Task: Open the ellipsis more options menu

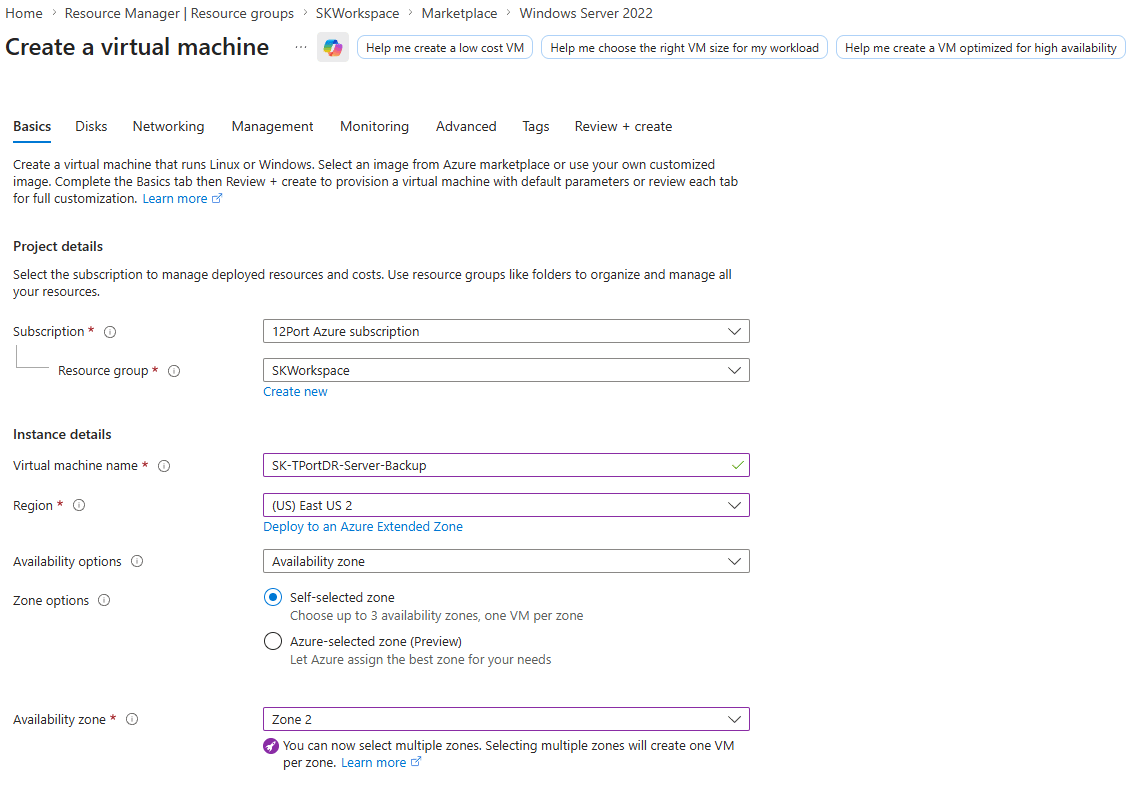Action: point(301,47)
